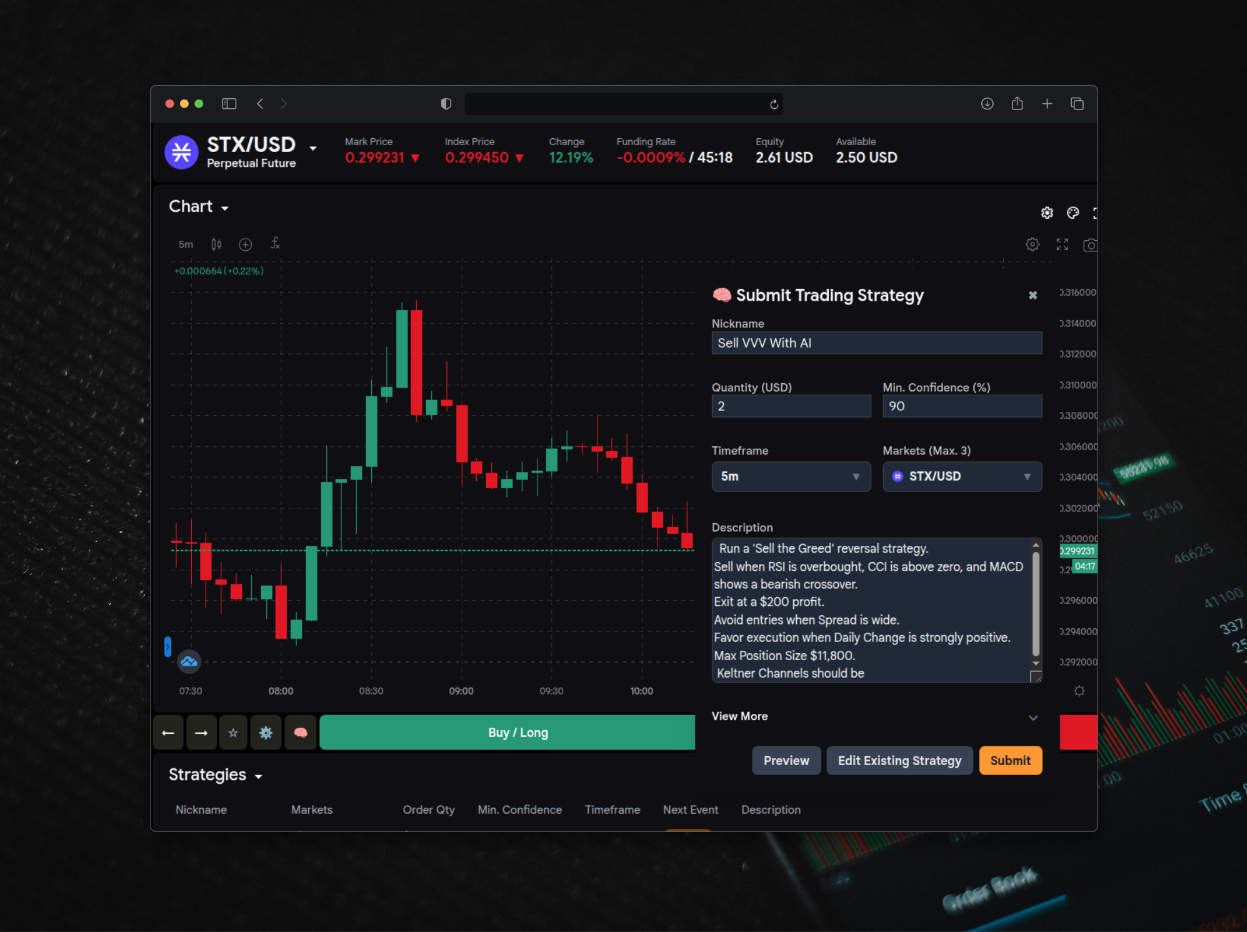Open the Chart panel menu
Image resolution: width=1247 pixels, height=932 pixels.
tap(199, 207)
